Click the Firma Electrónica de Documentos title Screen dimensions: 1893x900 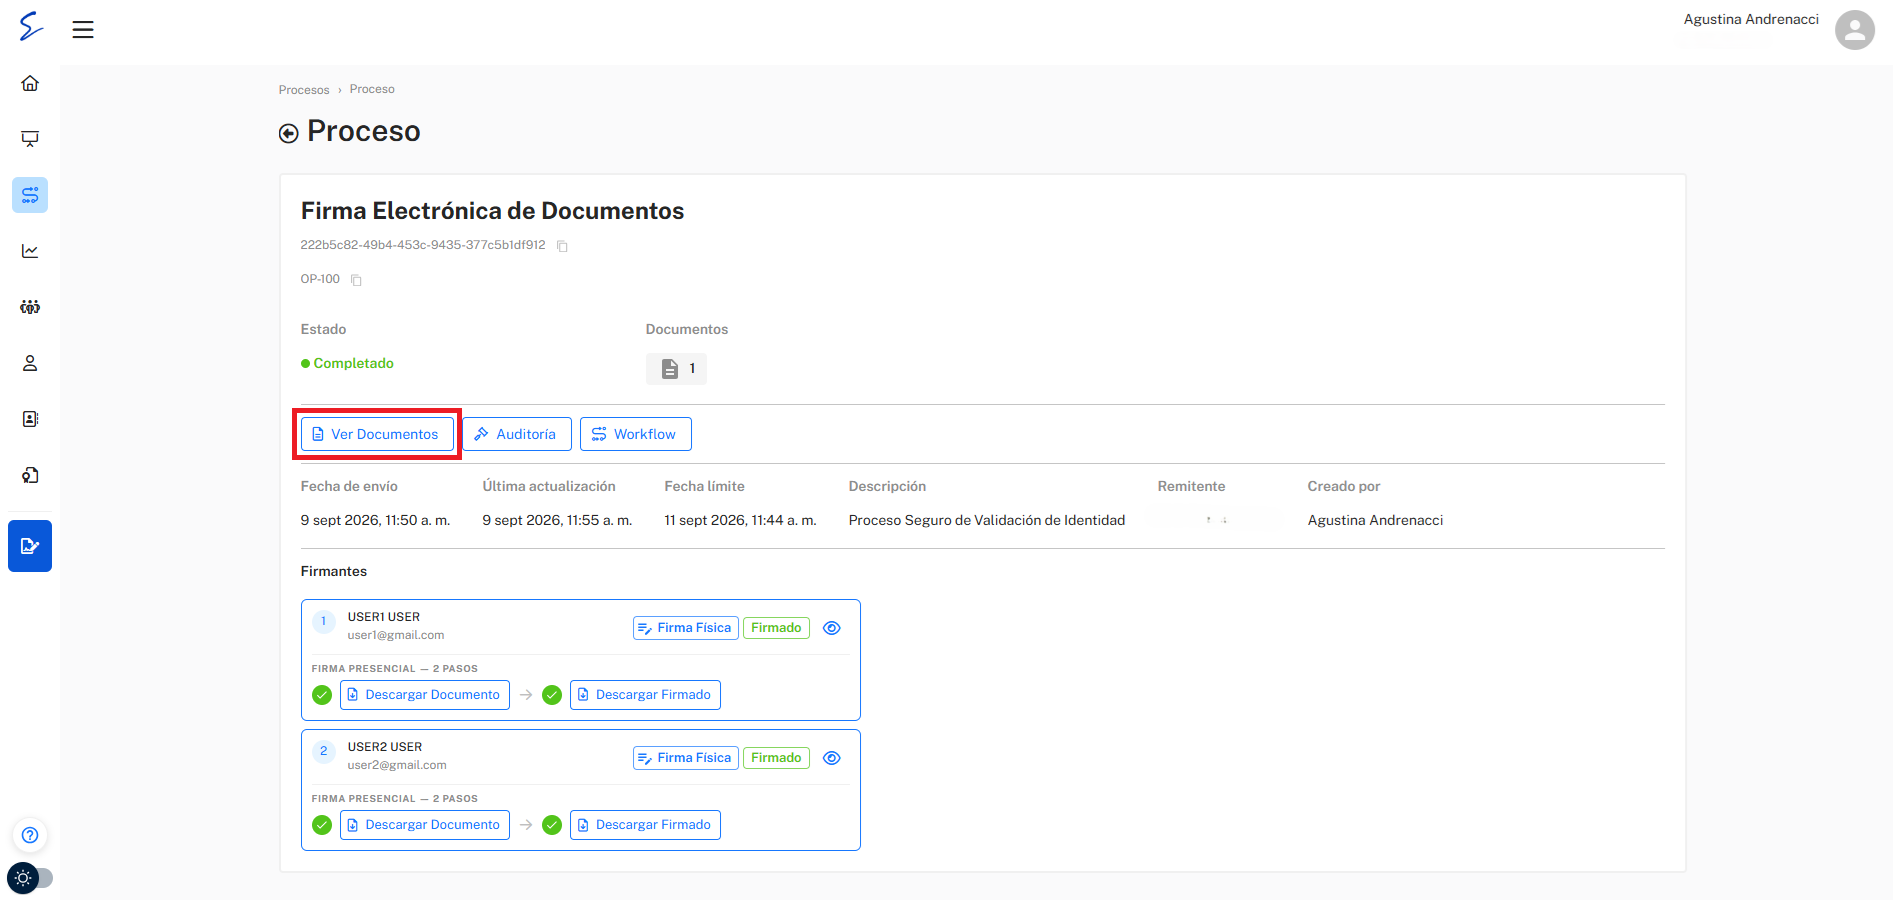click(x=493, y=211)
